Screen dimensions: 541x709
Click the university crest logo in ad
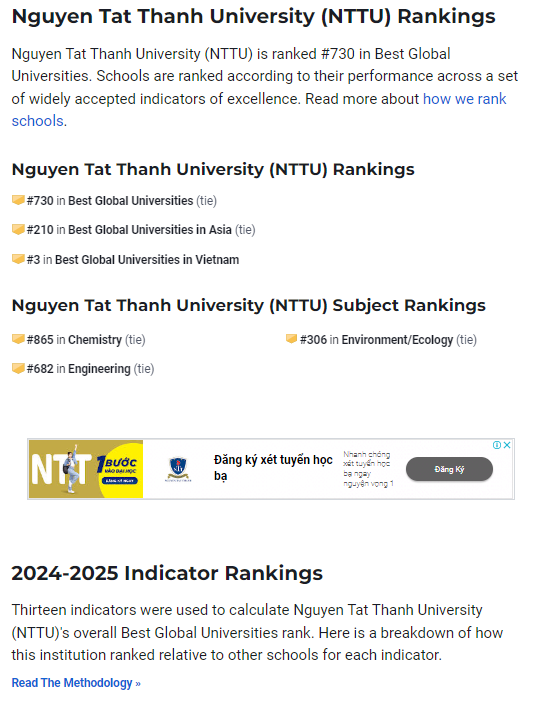pyautogui.click(x=178, y=469)
